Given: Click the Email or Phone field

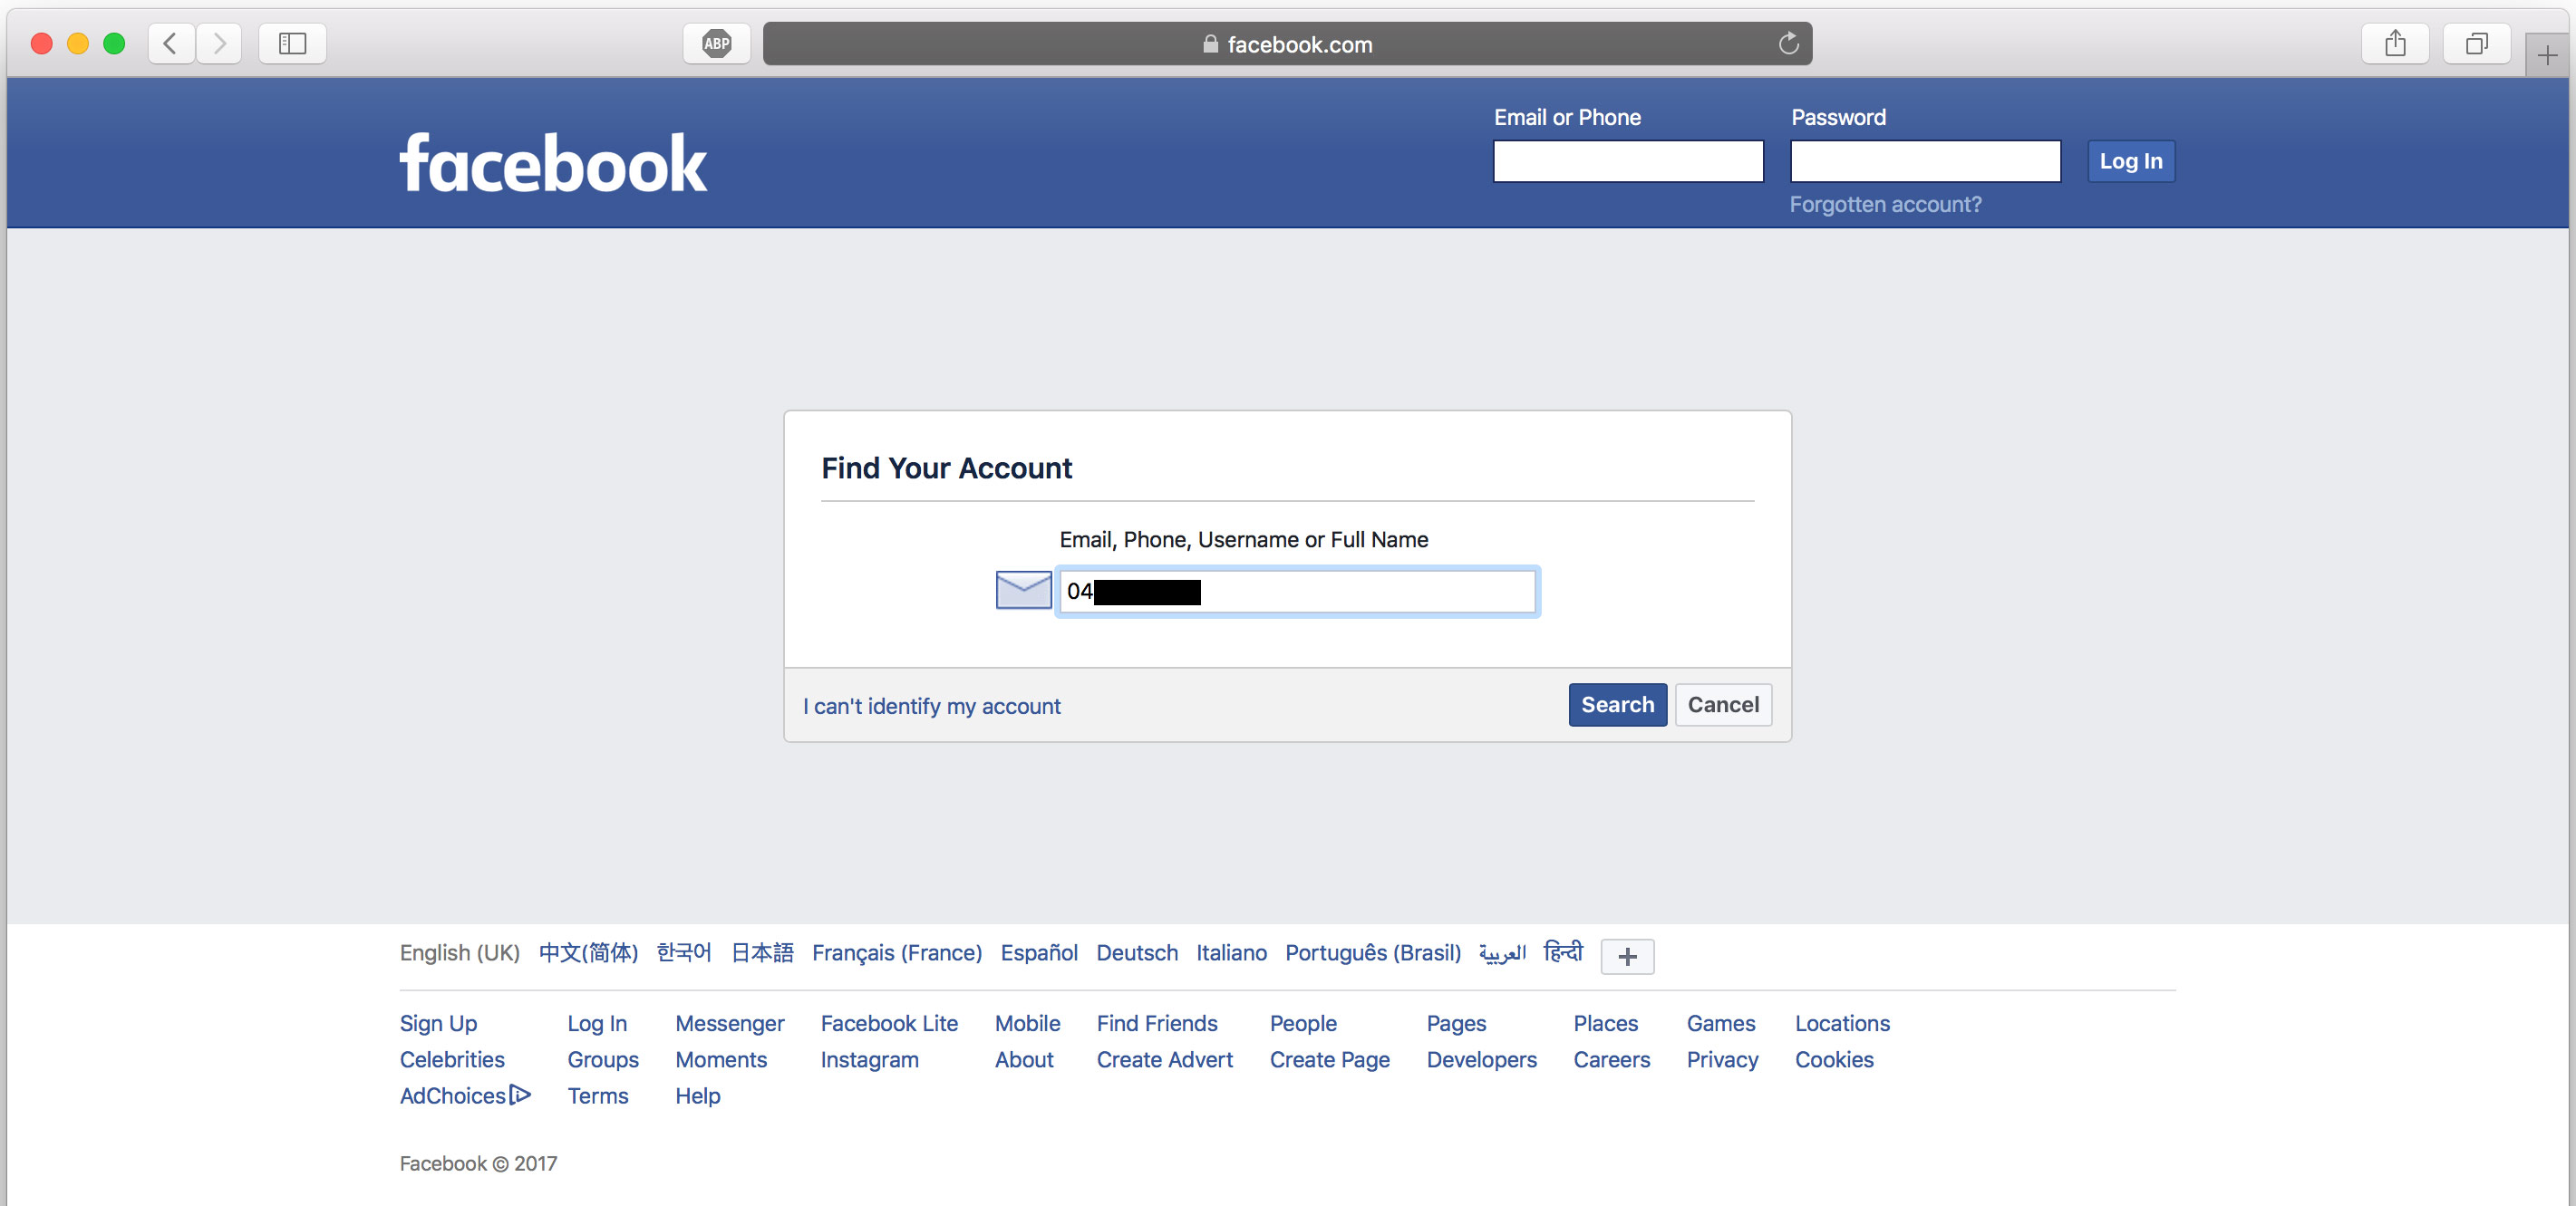Looking at the screenshot, I should coord(1627,161).
